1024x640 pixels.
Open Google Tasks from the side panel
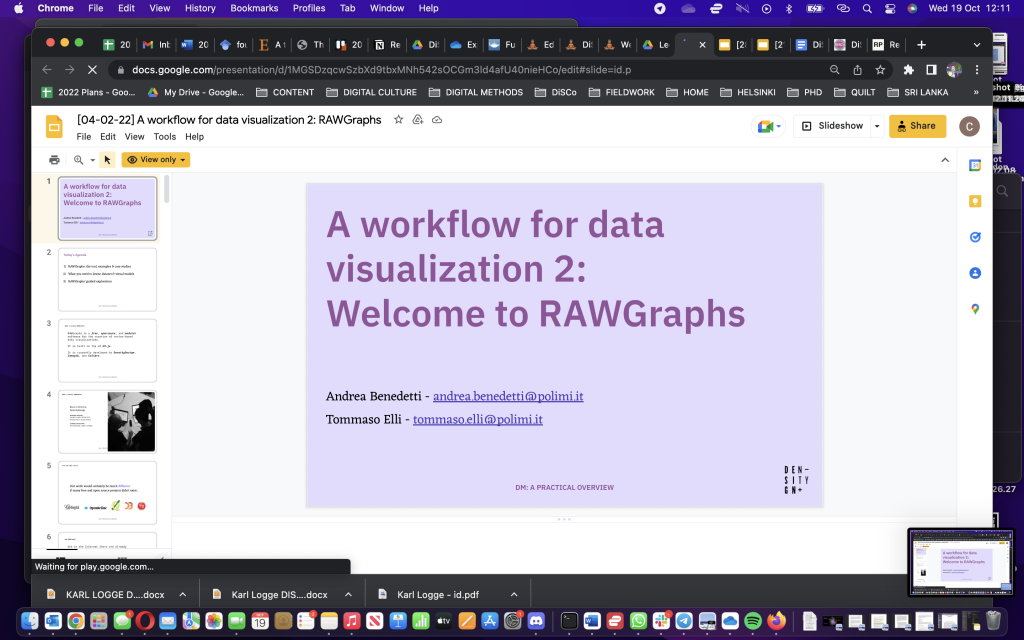point(974,237)
